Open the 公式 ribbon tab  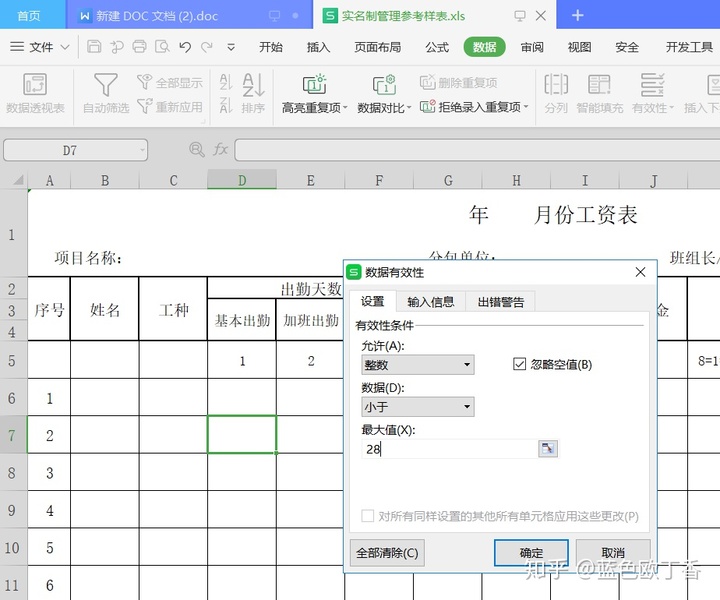(437, 47)
